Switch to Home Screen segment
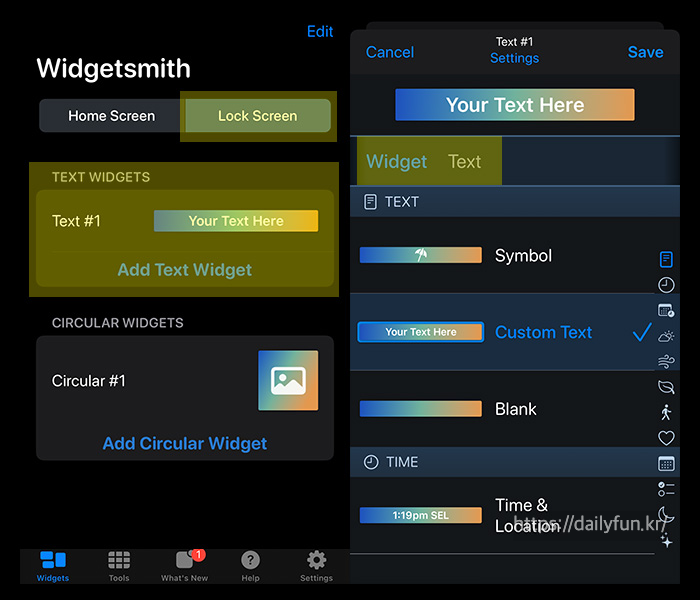This screenshot has height=600, width=700. coord(112,116)
